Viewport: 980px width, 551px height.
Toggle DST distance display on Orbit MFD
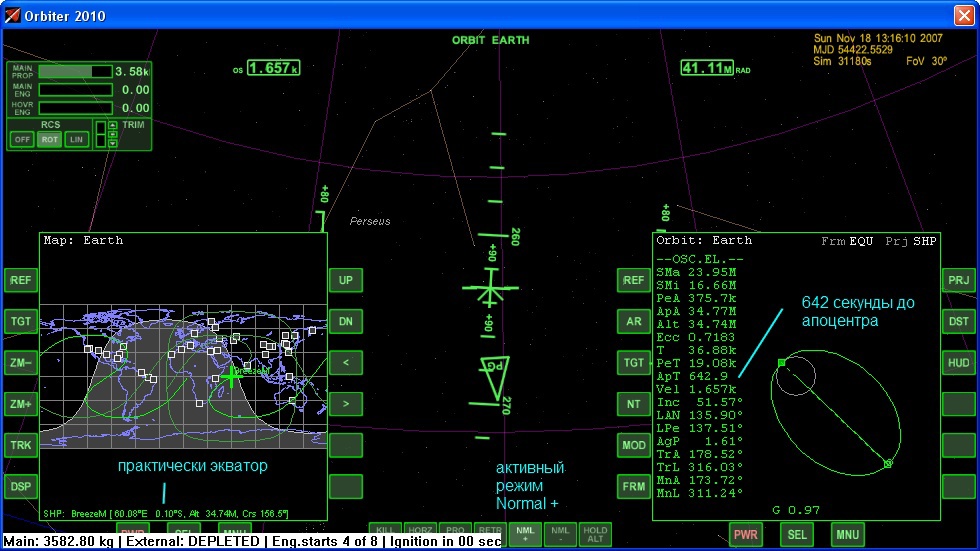[958, 321]
